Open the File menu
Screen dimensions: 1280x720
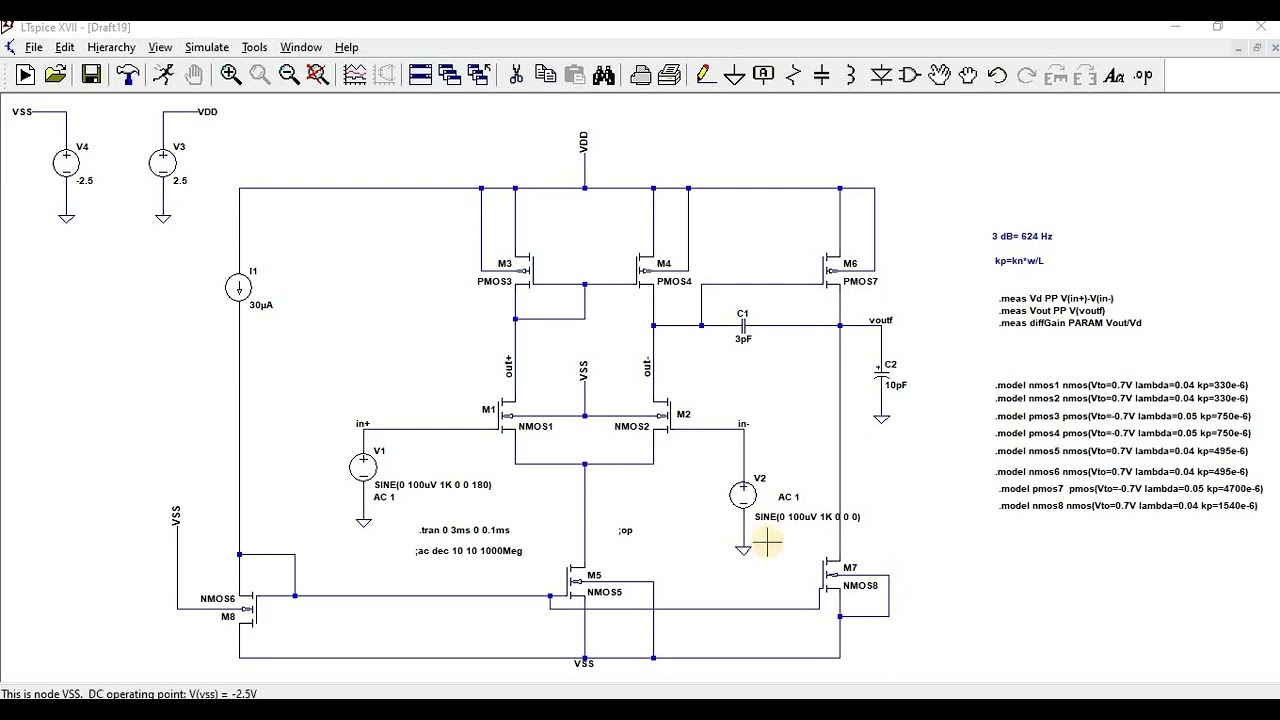pyautogui.click(x=33, y=47)
